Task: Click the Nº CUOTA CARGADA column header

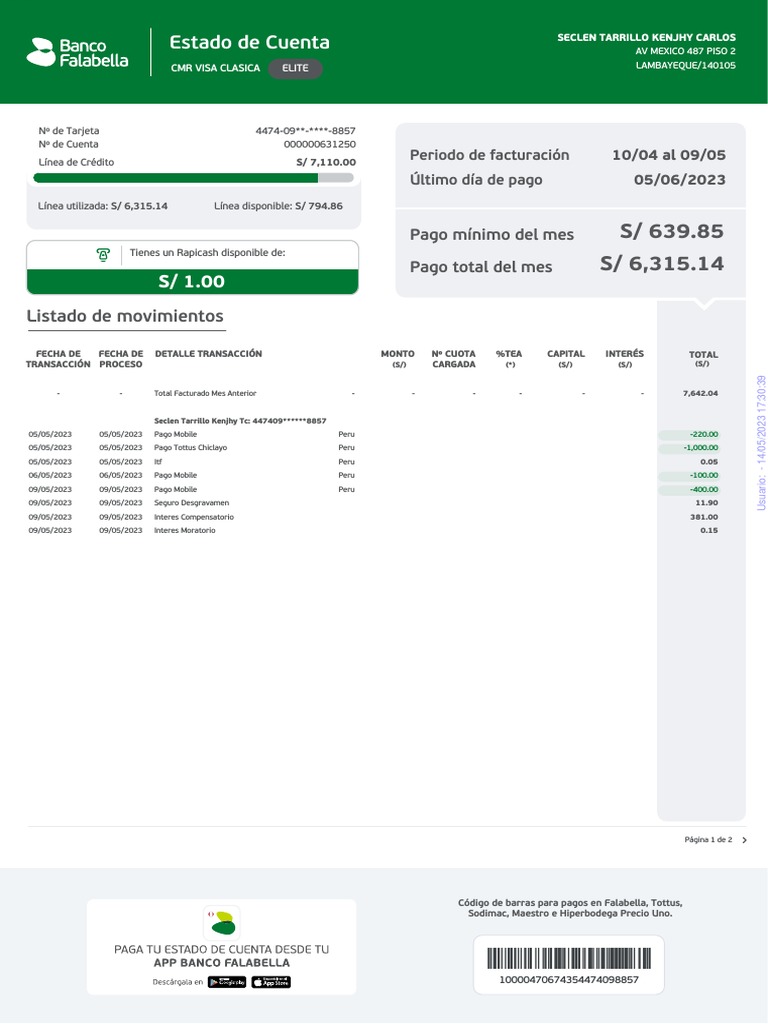Action: tap(453, 359)
